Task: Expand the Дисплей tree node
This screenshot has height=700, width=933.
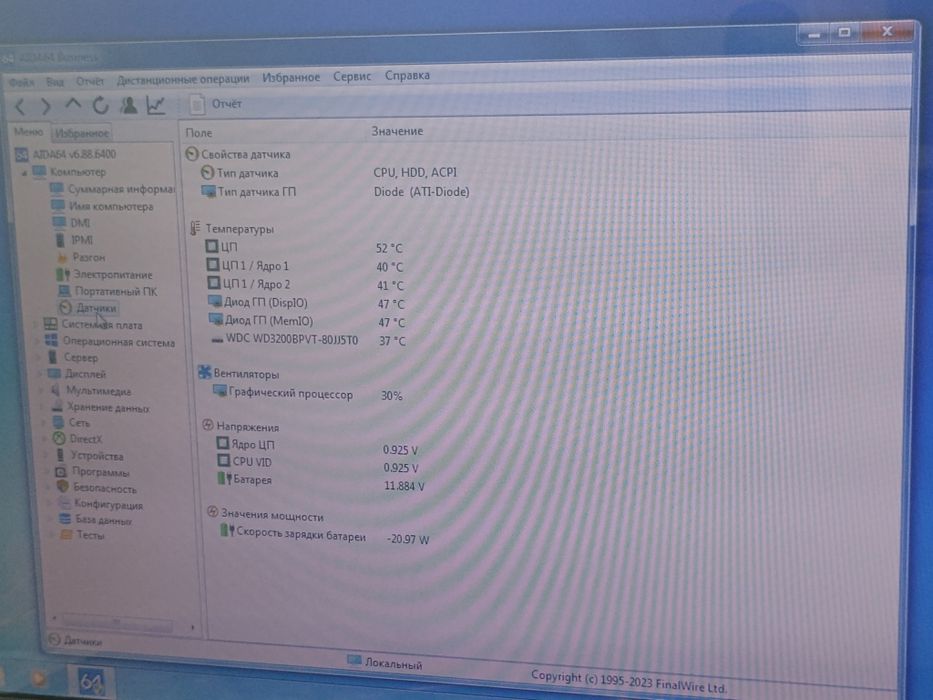Action: pyautogui.click(x=41, y=374)
